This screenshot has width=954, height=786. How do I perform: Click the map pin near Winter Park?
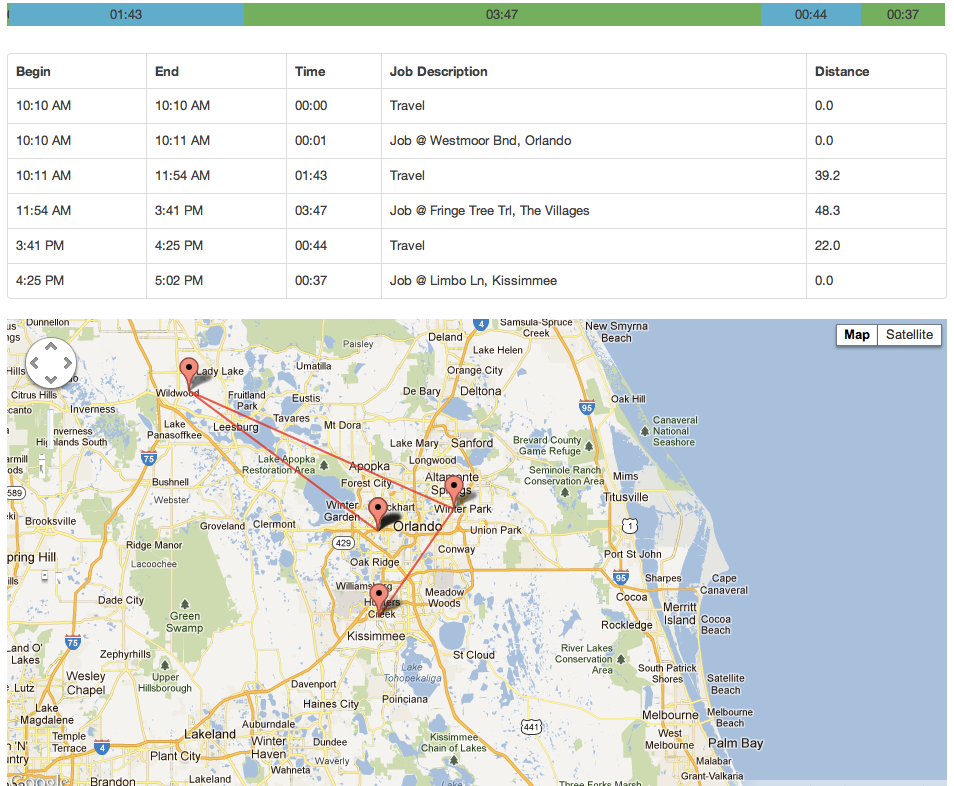453,490
